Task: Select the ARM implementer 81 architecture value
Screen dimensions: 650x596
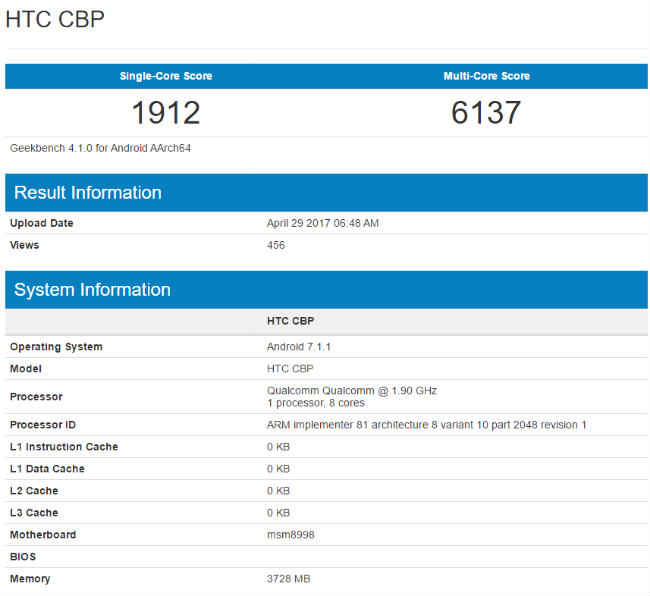Action: tap(427, 425)
